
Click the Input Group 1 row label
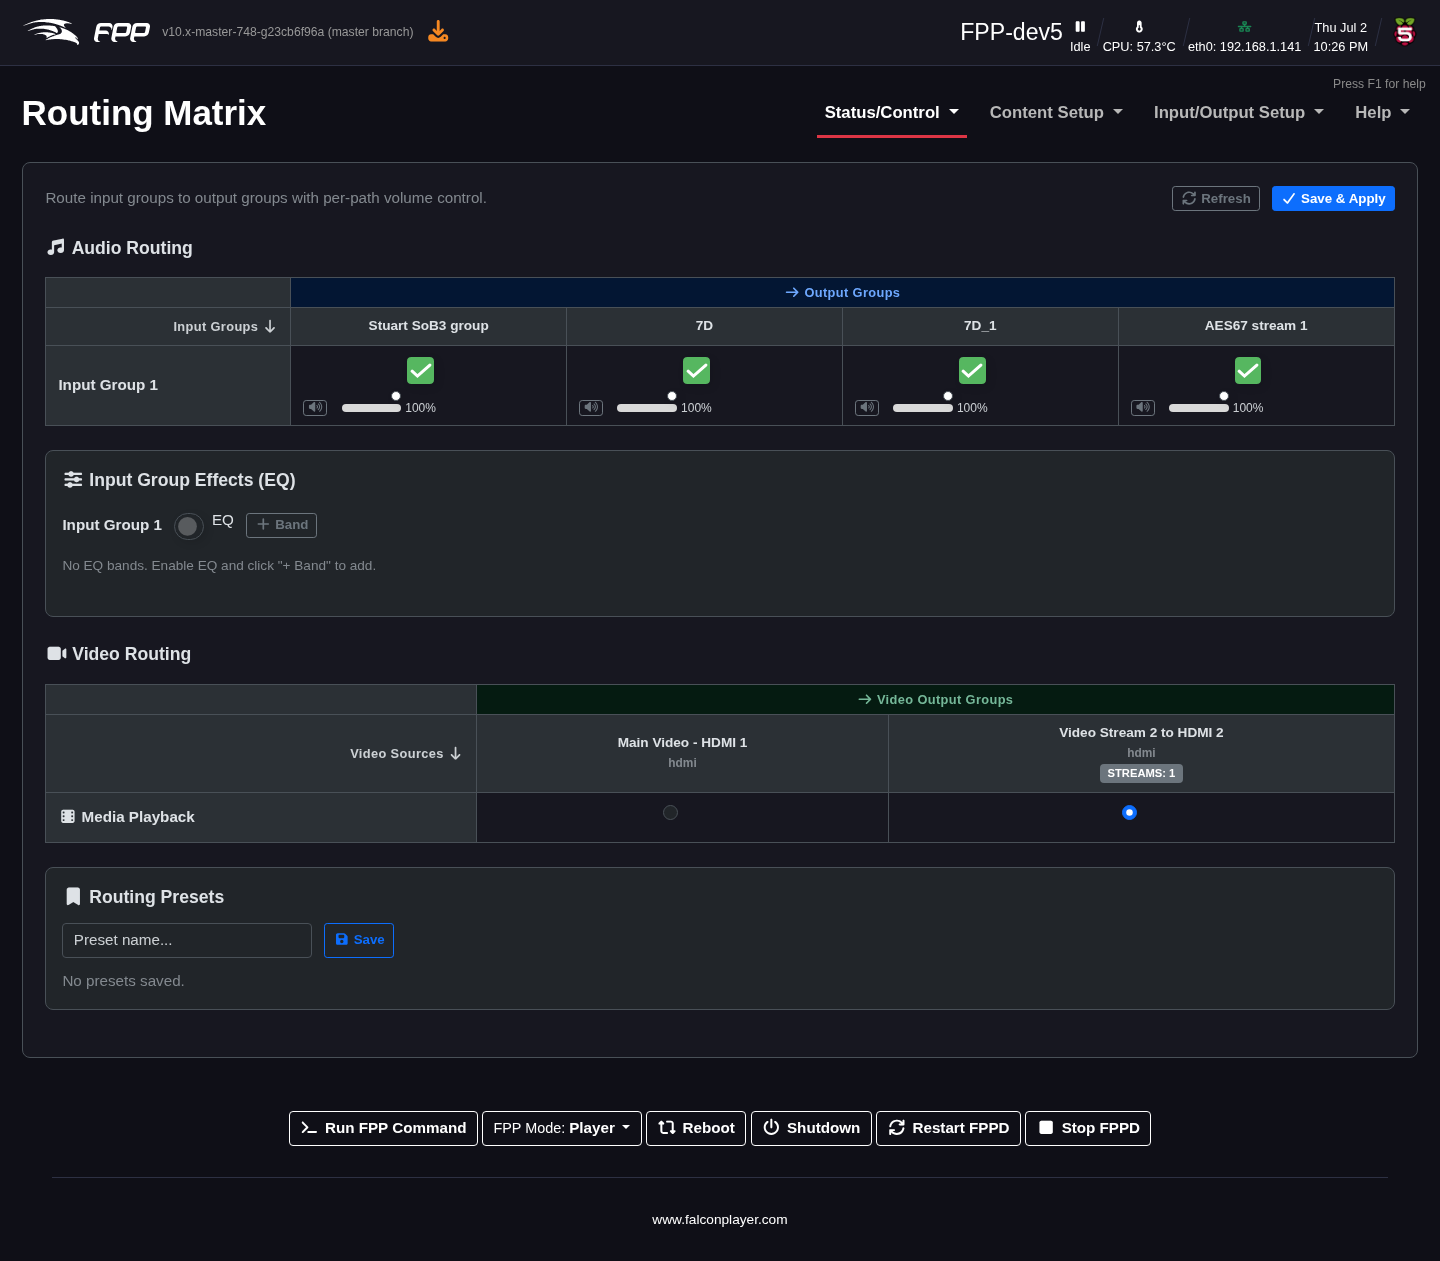[x=108, y=385]
